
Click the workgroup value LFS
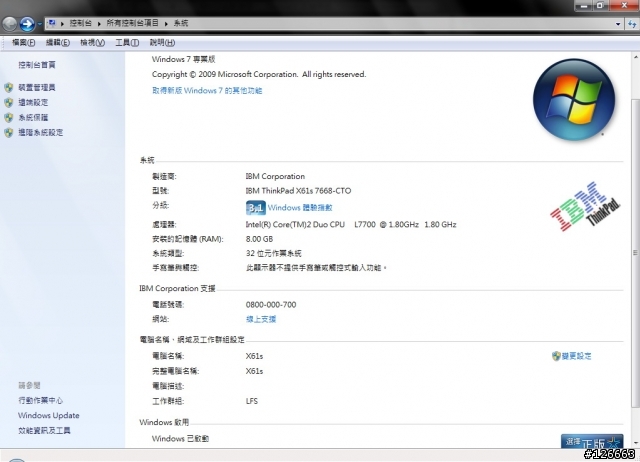(251, 401)
